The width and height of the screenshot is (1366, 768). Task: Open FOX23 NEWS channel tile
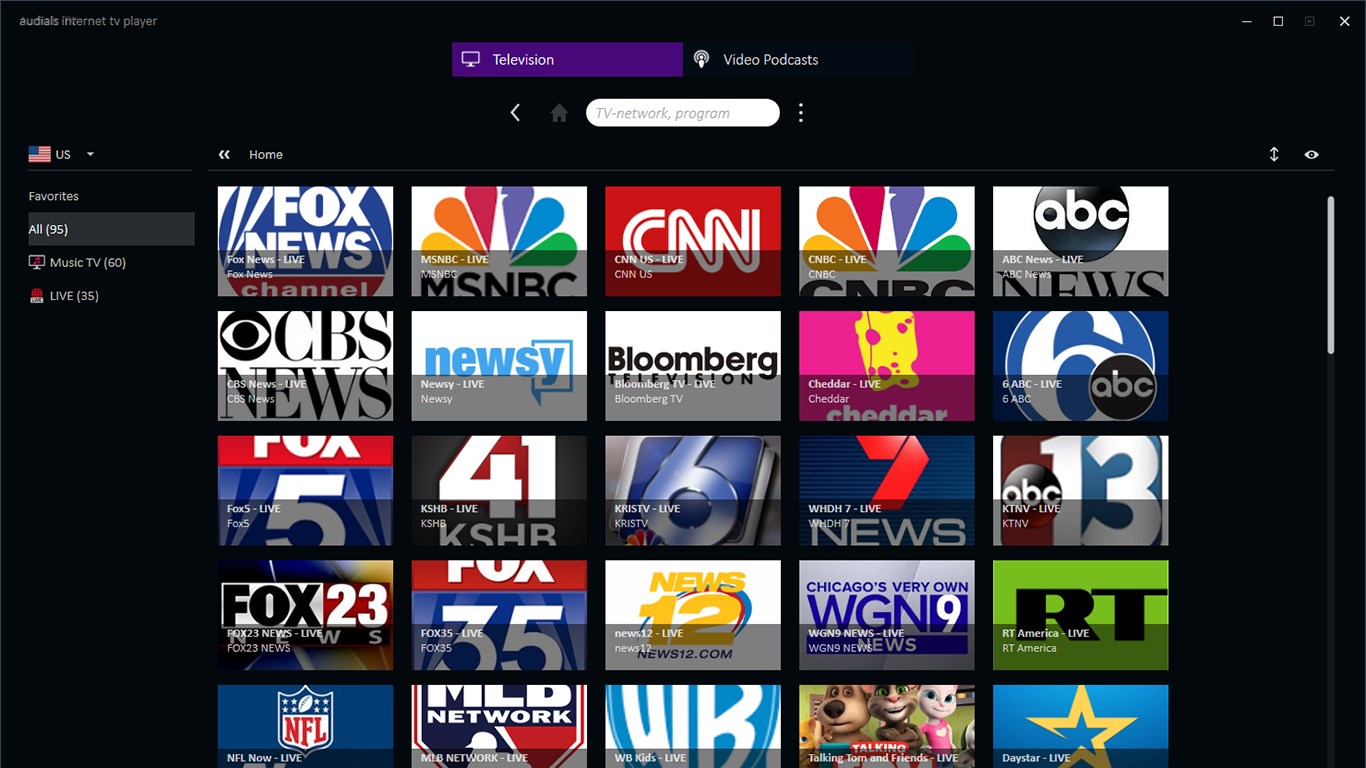305,615
